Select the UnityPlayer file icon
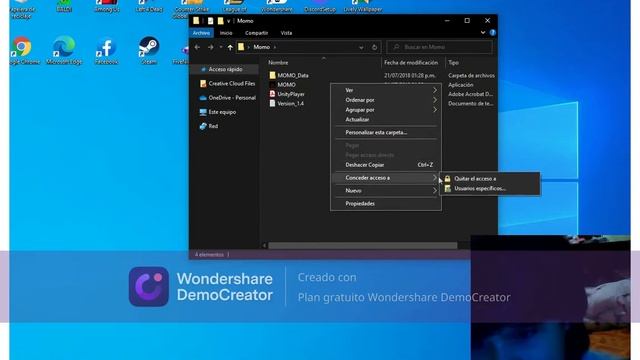640x360 pixels. (x=272, y=94)
